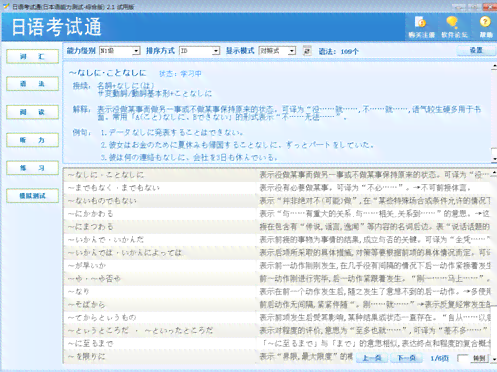The width and height of the screenshot is (497, 372).
Task: Click example sentence 3 starting with 彼は何の連絡もなしに
Action: tap(189, 157)
